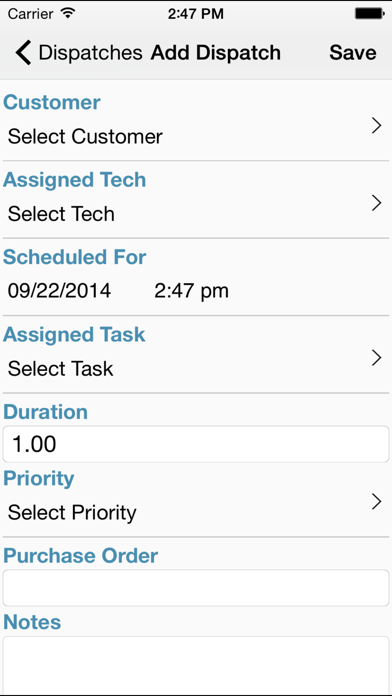
Task: Tap the Wi-Fi status icon
Action: pos(68,14)
